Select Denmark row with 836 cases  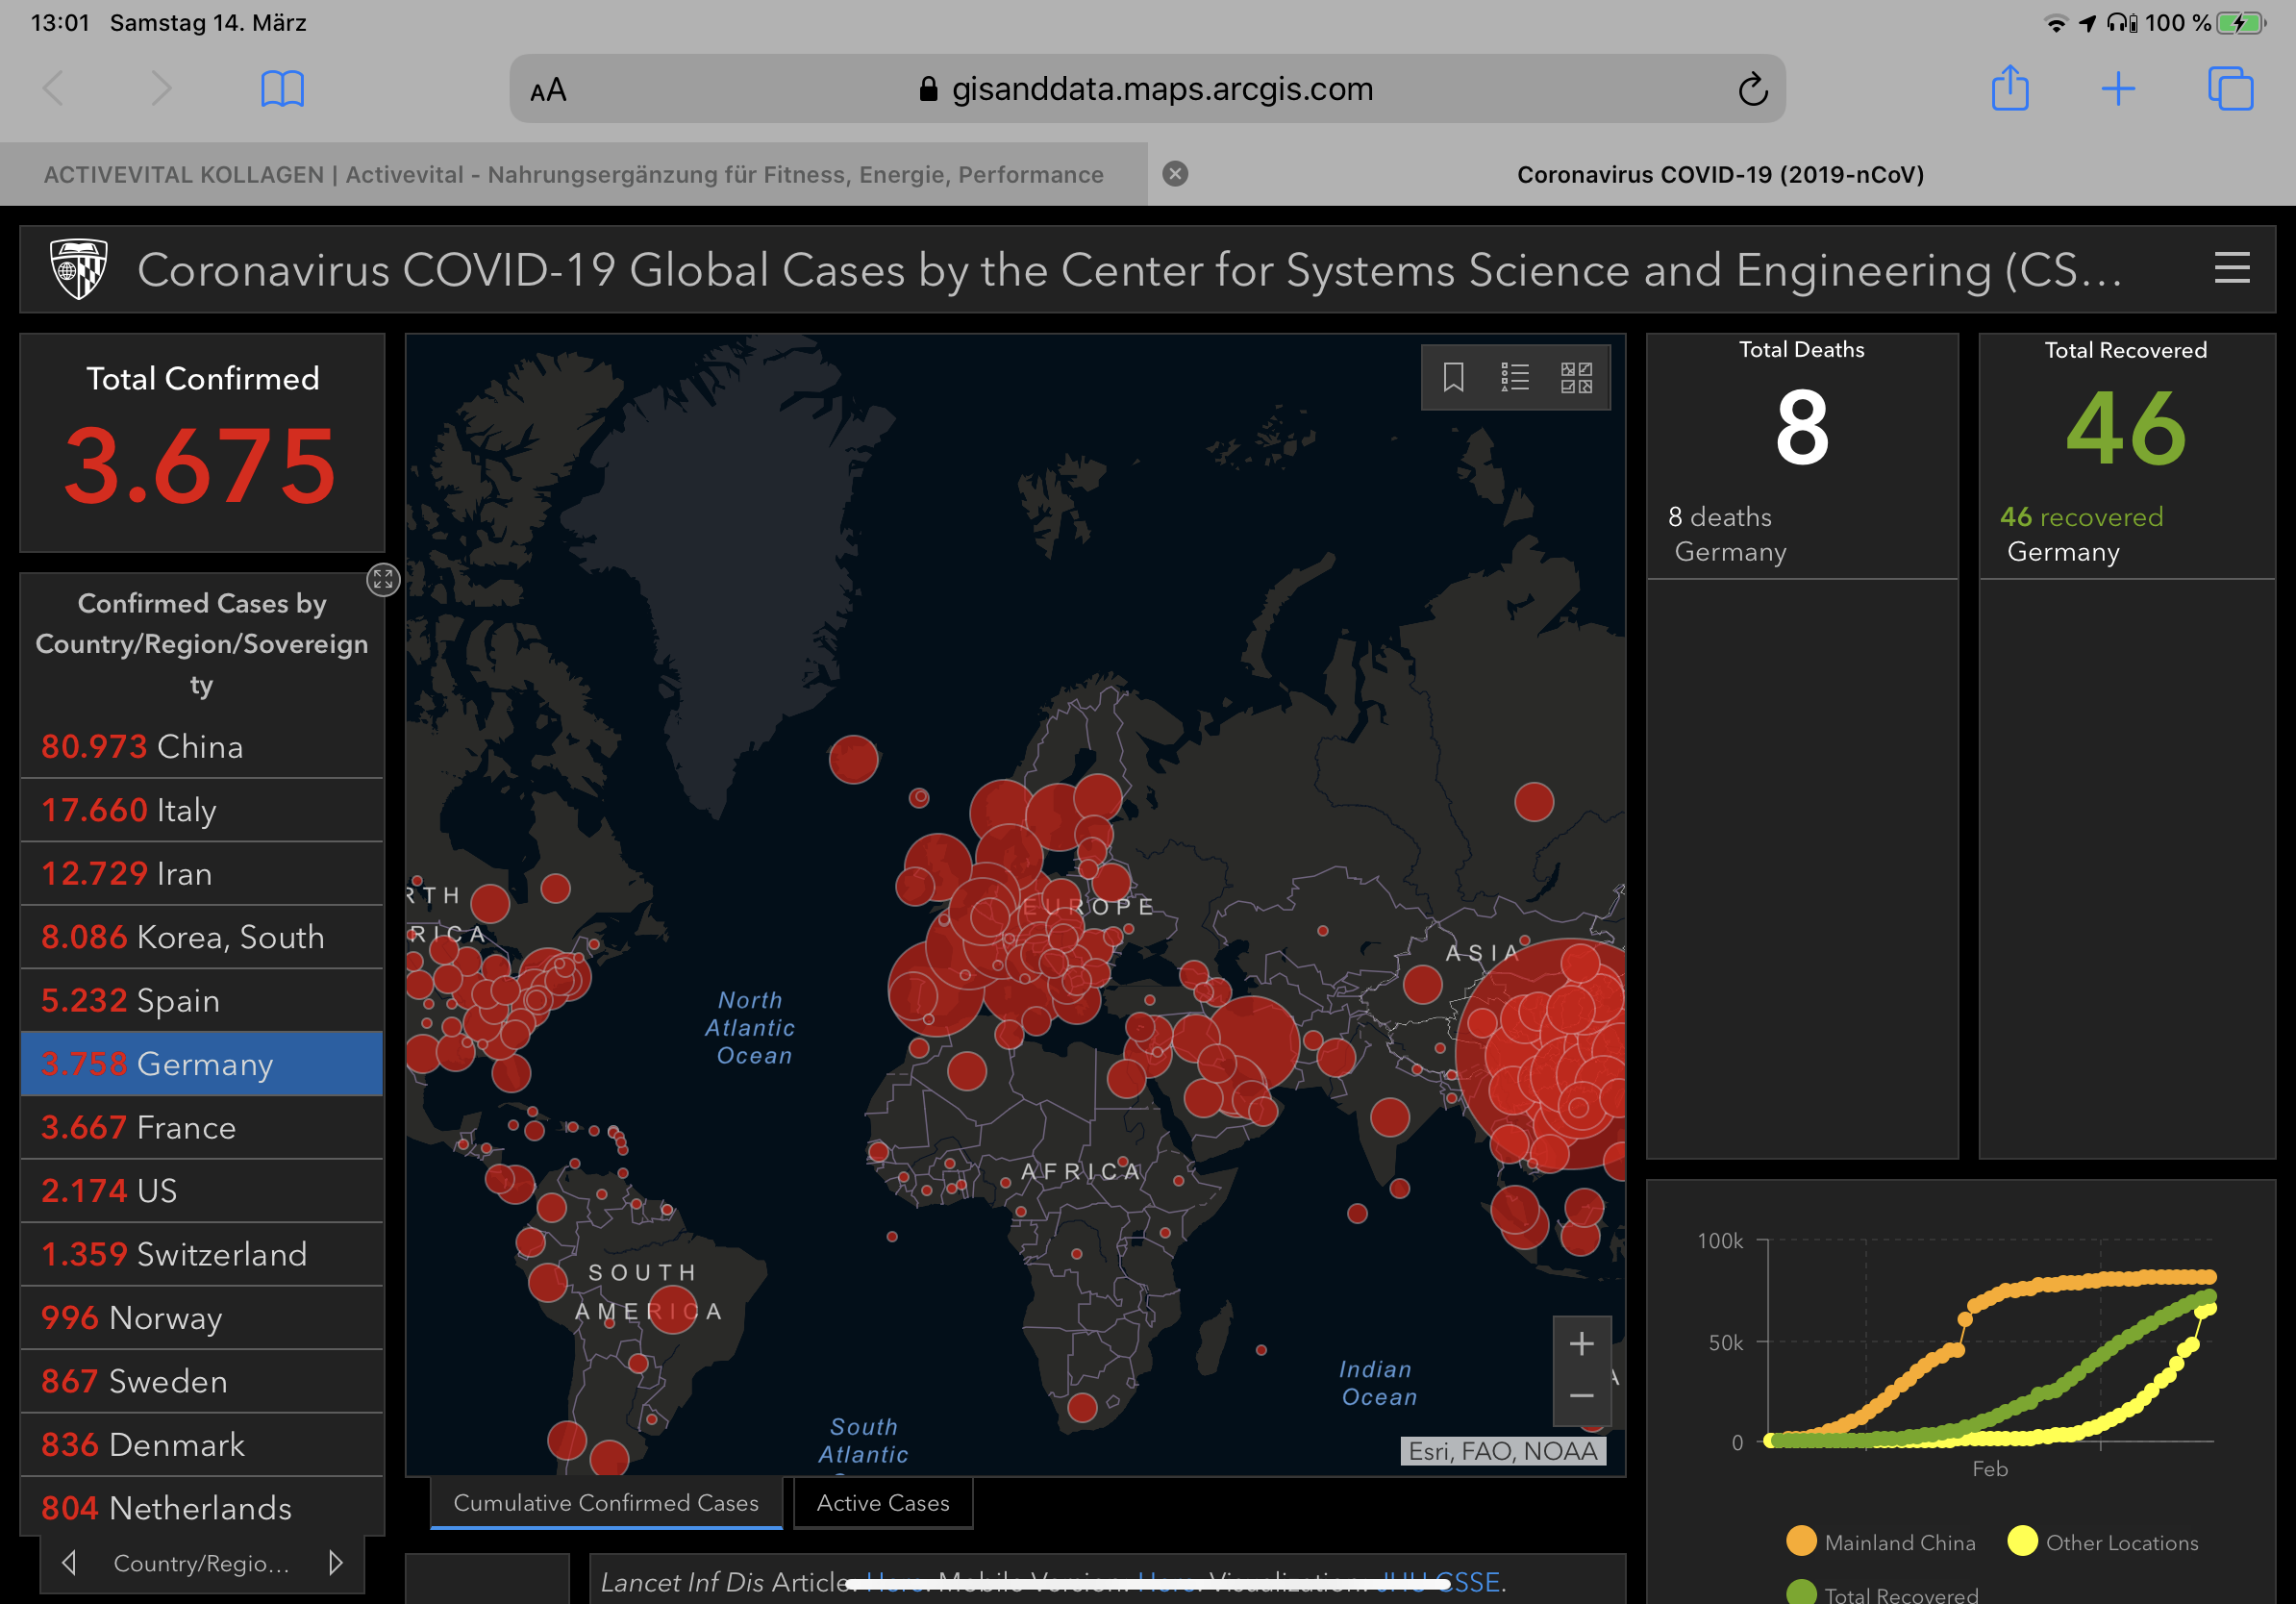[x=202, y=1444]
